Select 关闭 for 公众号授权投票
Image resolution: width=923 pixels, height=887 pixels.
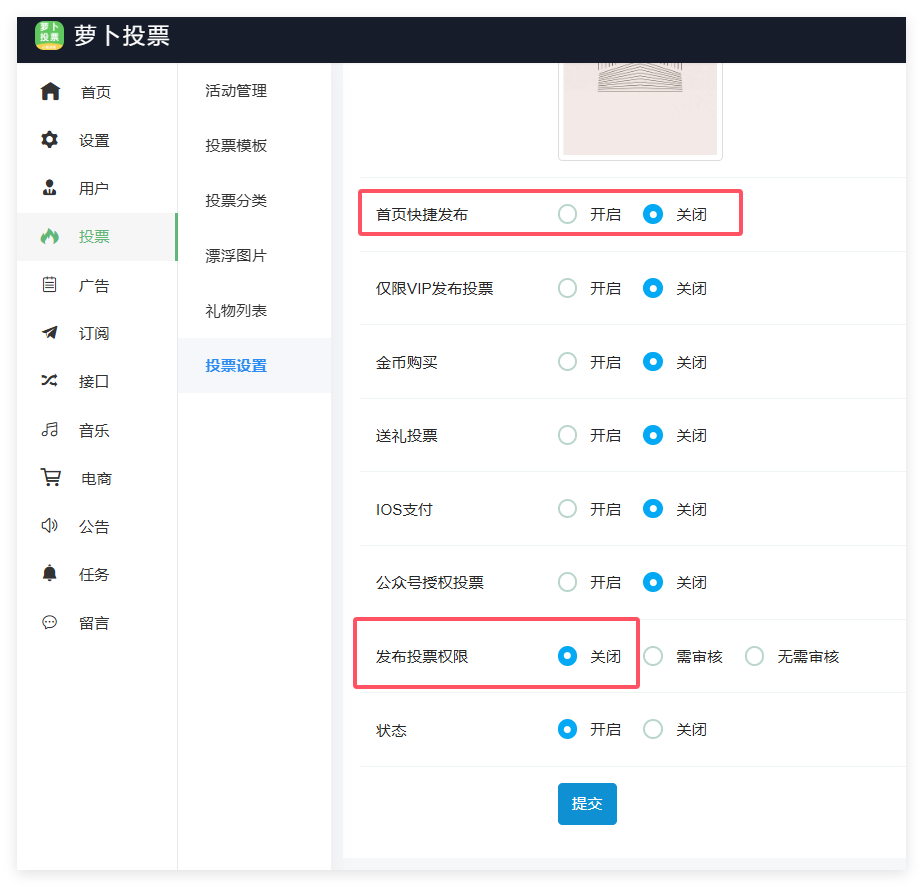pyautogui.click(x=653, y=582)
